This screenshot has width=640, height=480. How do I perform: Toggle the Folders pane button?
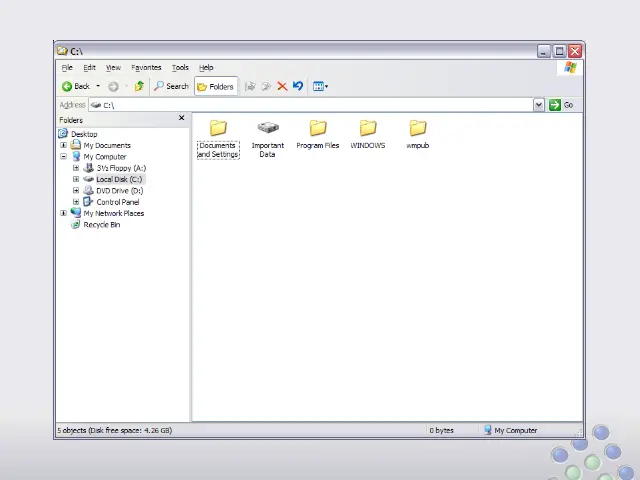pos(215,86)
